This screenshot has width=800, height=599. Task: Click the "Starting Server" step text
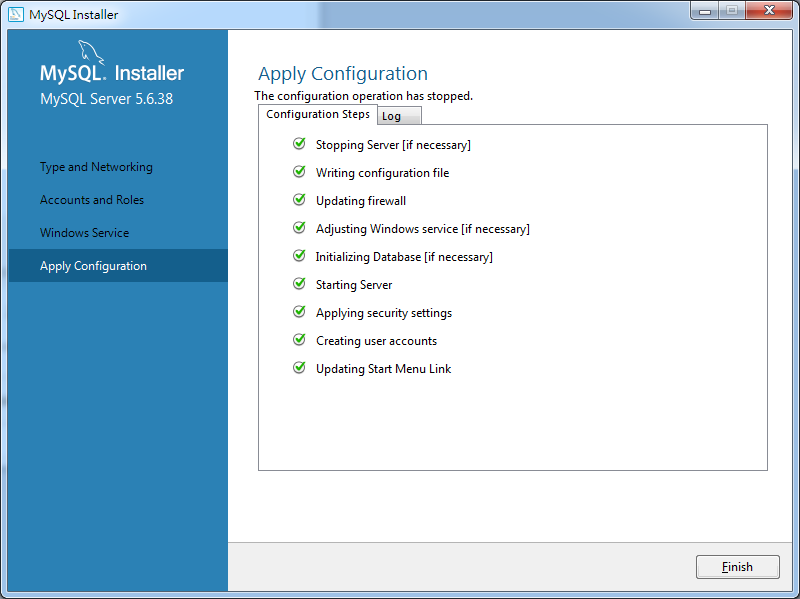click(x=354, y=285)
